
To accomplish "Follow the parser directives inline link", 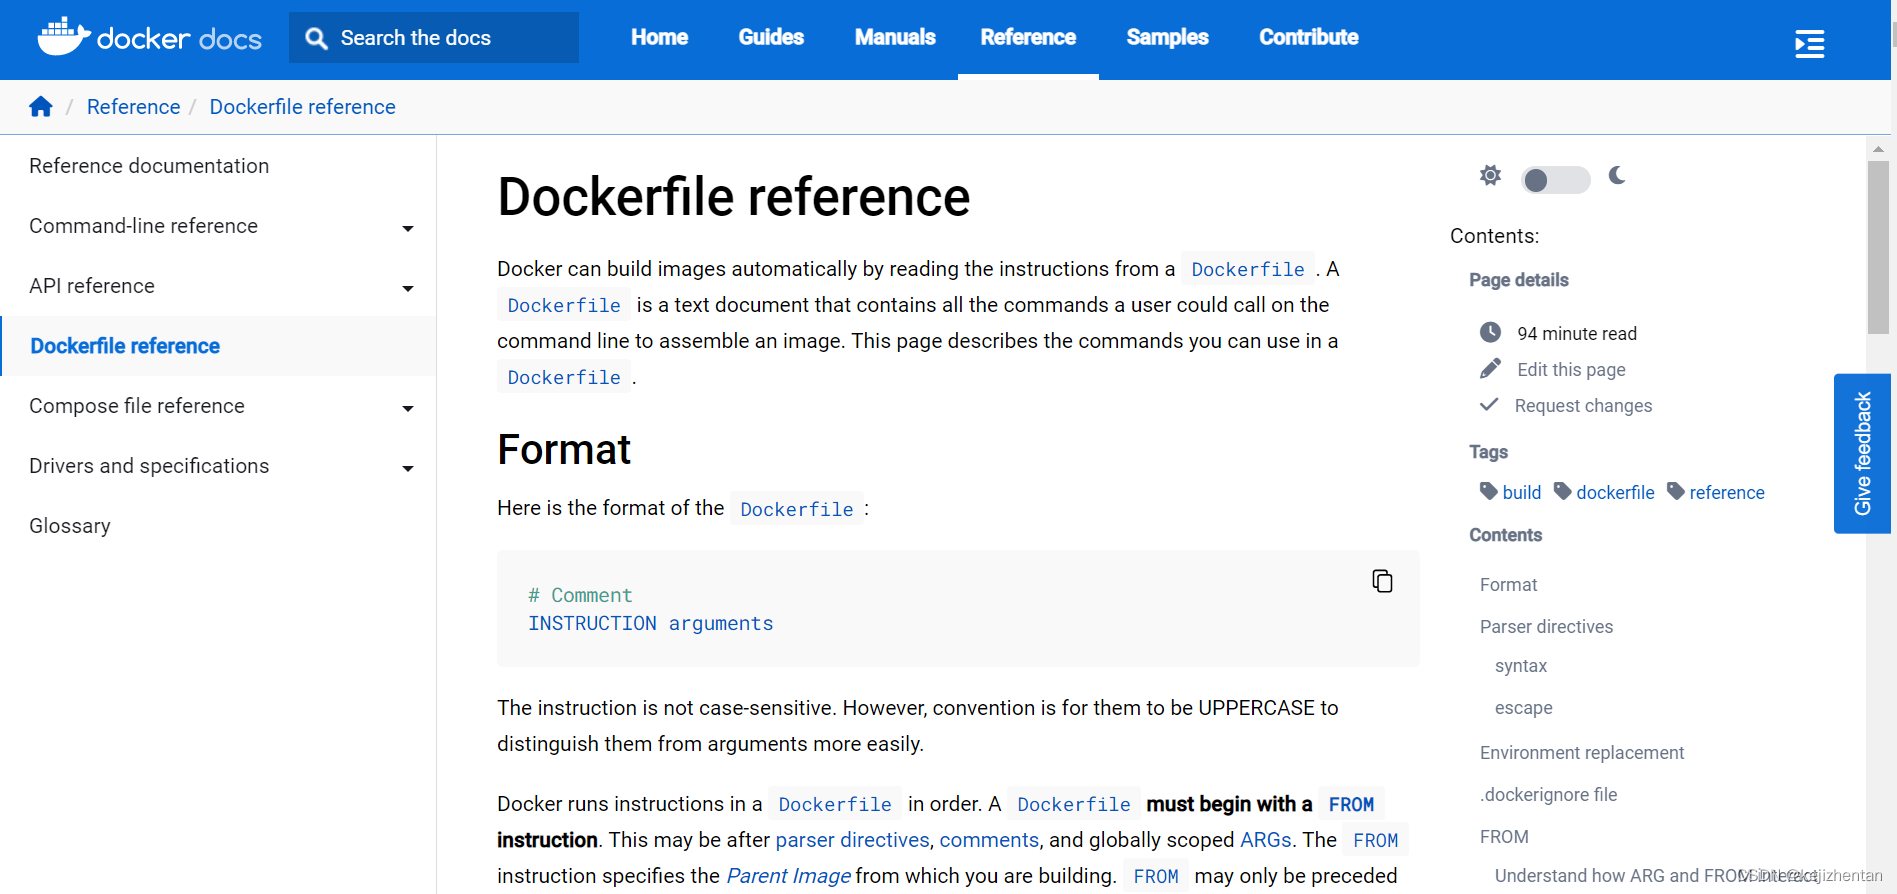I will [x=852, y=840].
